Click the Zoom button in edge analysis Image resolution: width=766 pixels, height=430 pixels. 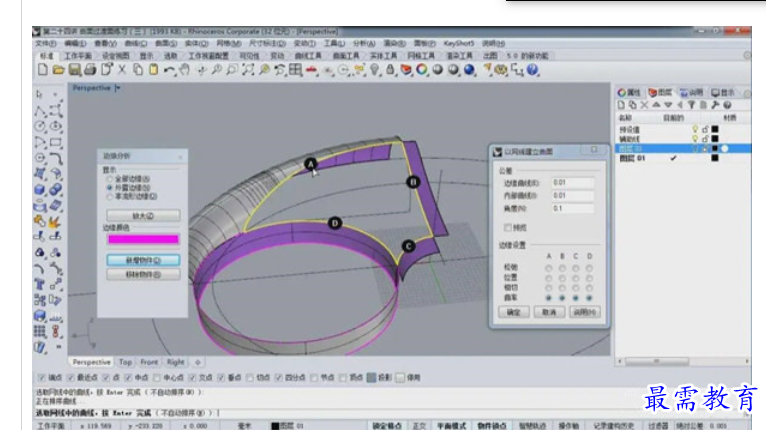click(x=143, y=215)
